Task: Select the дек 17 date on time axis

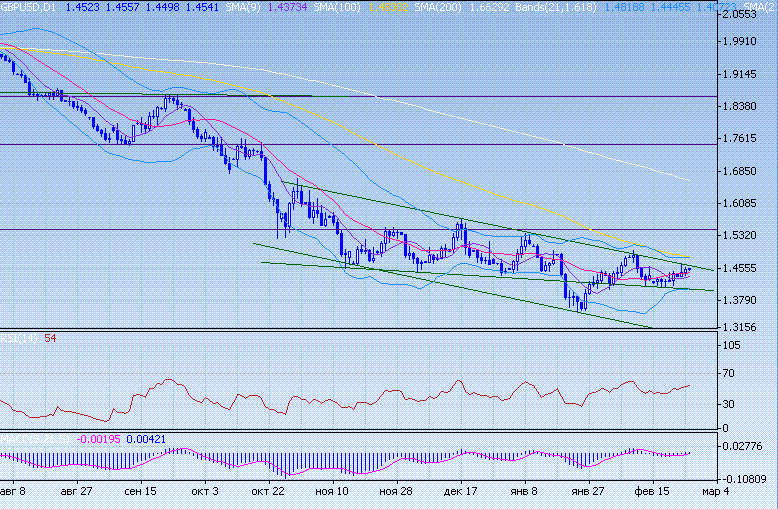Action: click(x=460, y=492)
